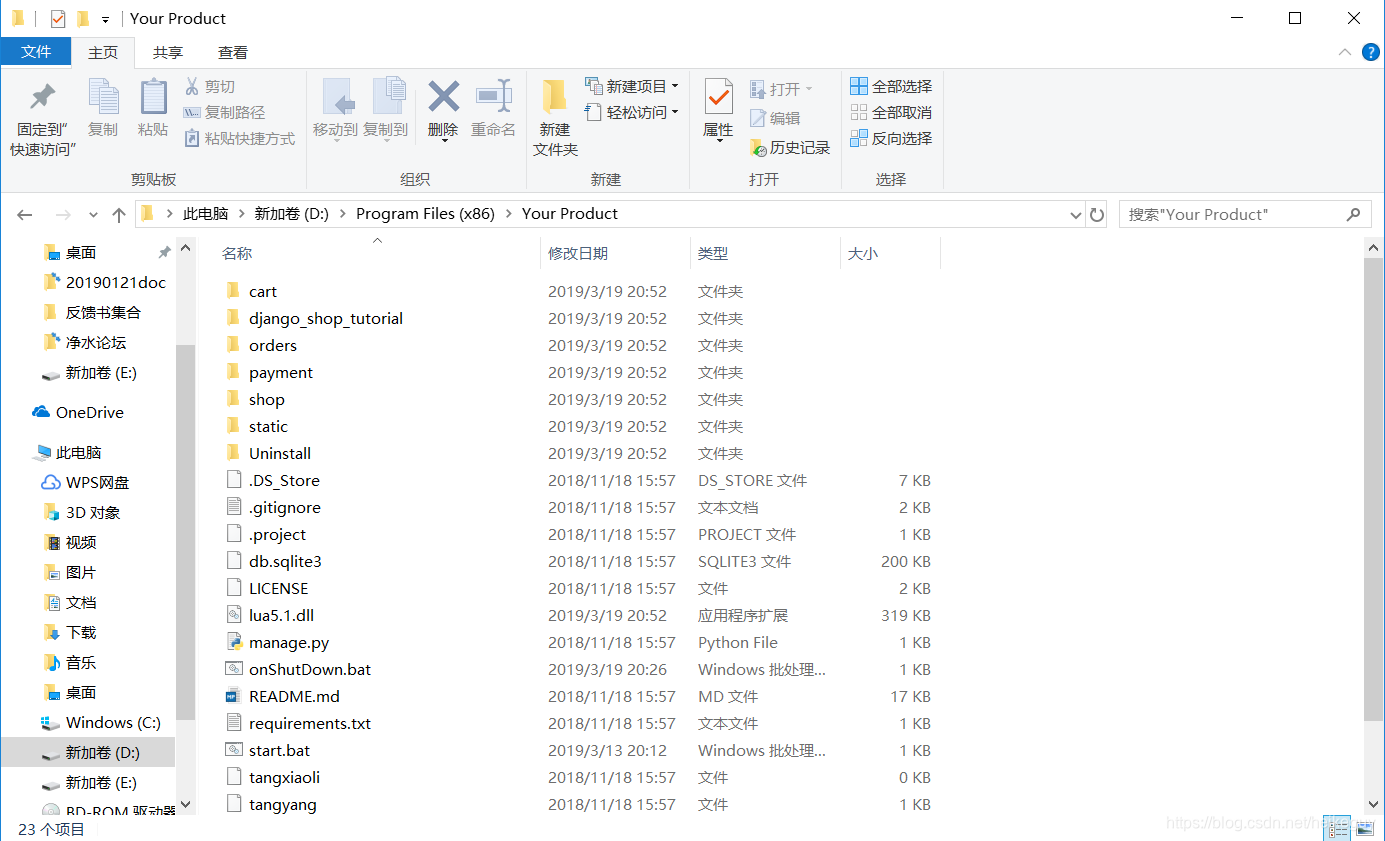This screenshot has width=1385, height=841.
Task: Go back with the left arrow
Action: [x=25, y=214]
